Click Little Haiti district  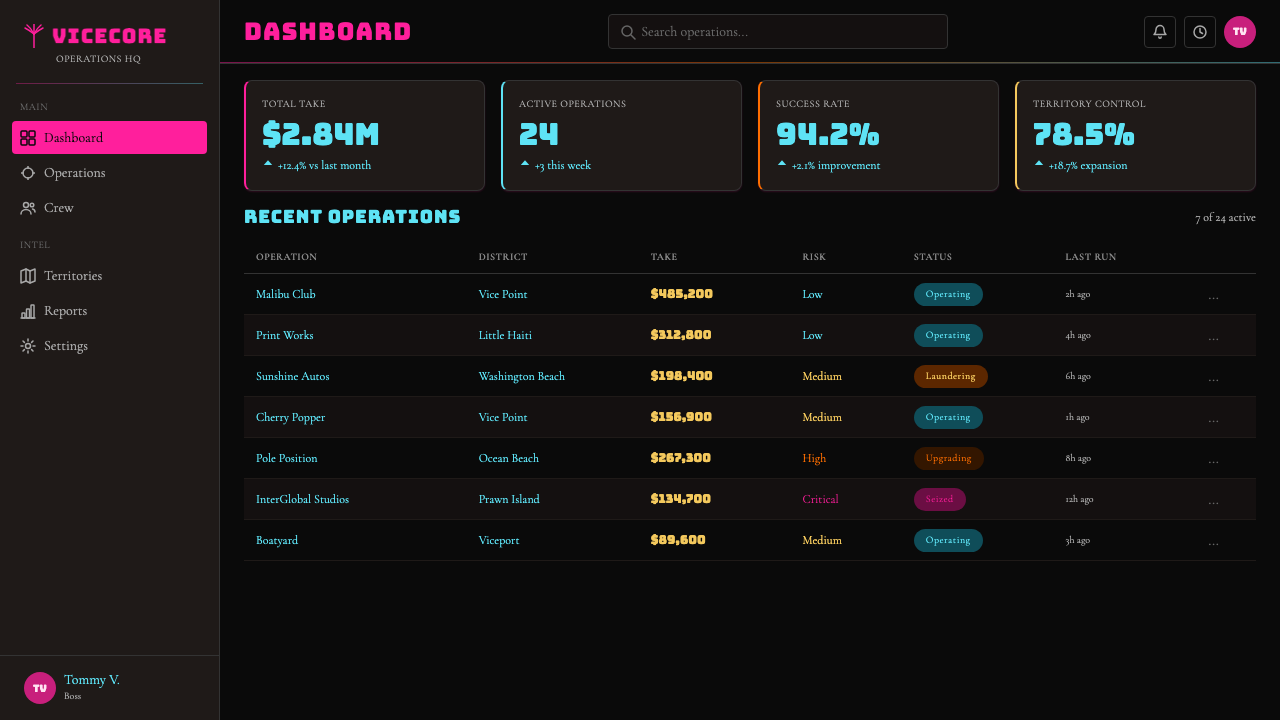505,335
